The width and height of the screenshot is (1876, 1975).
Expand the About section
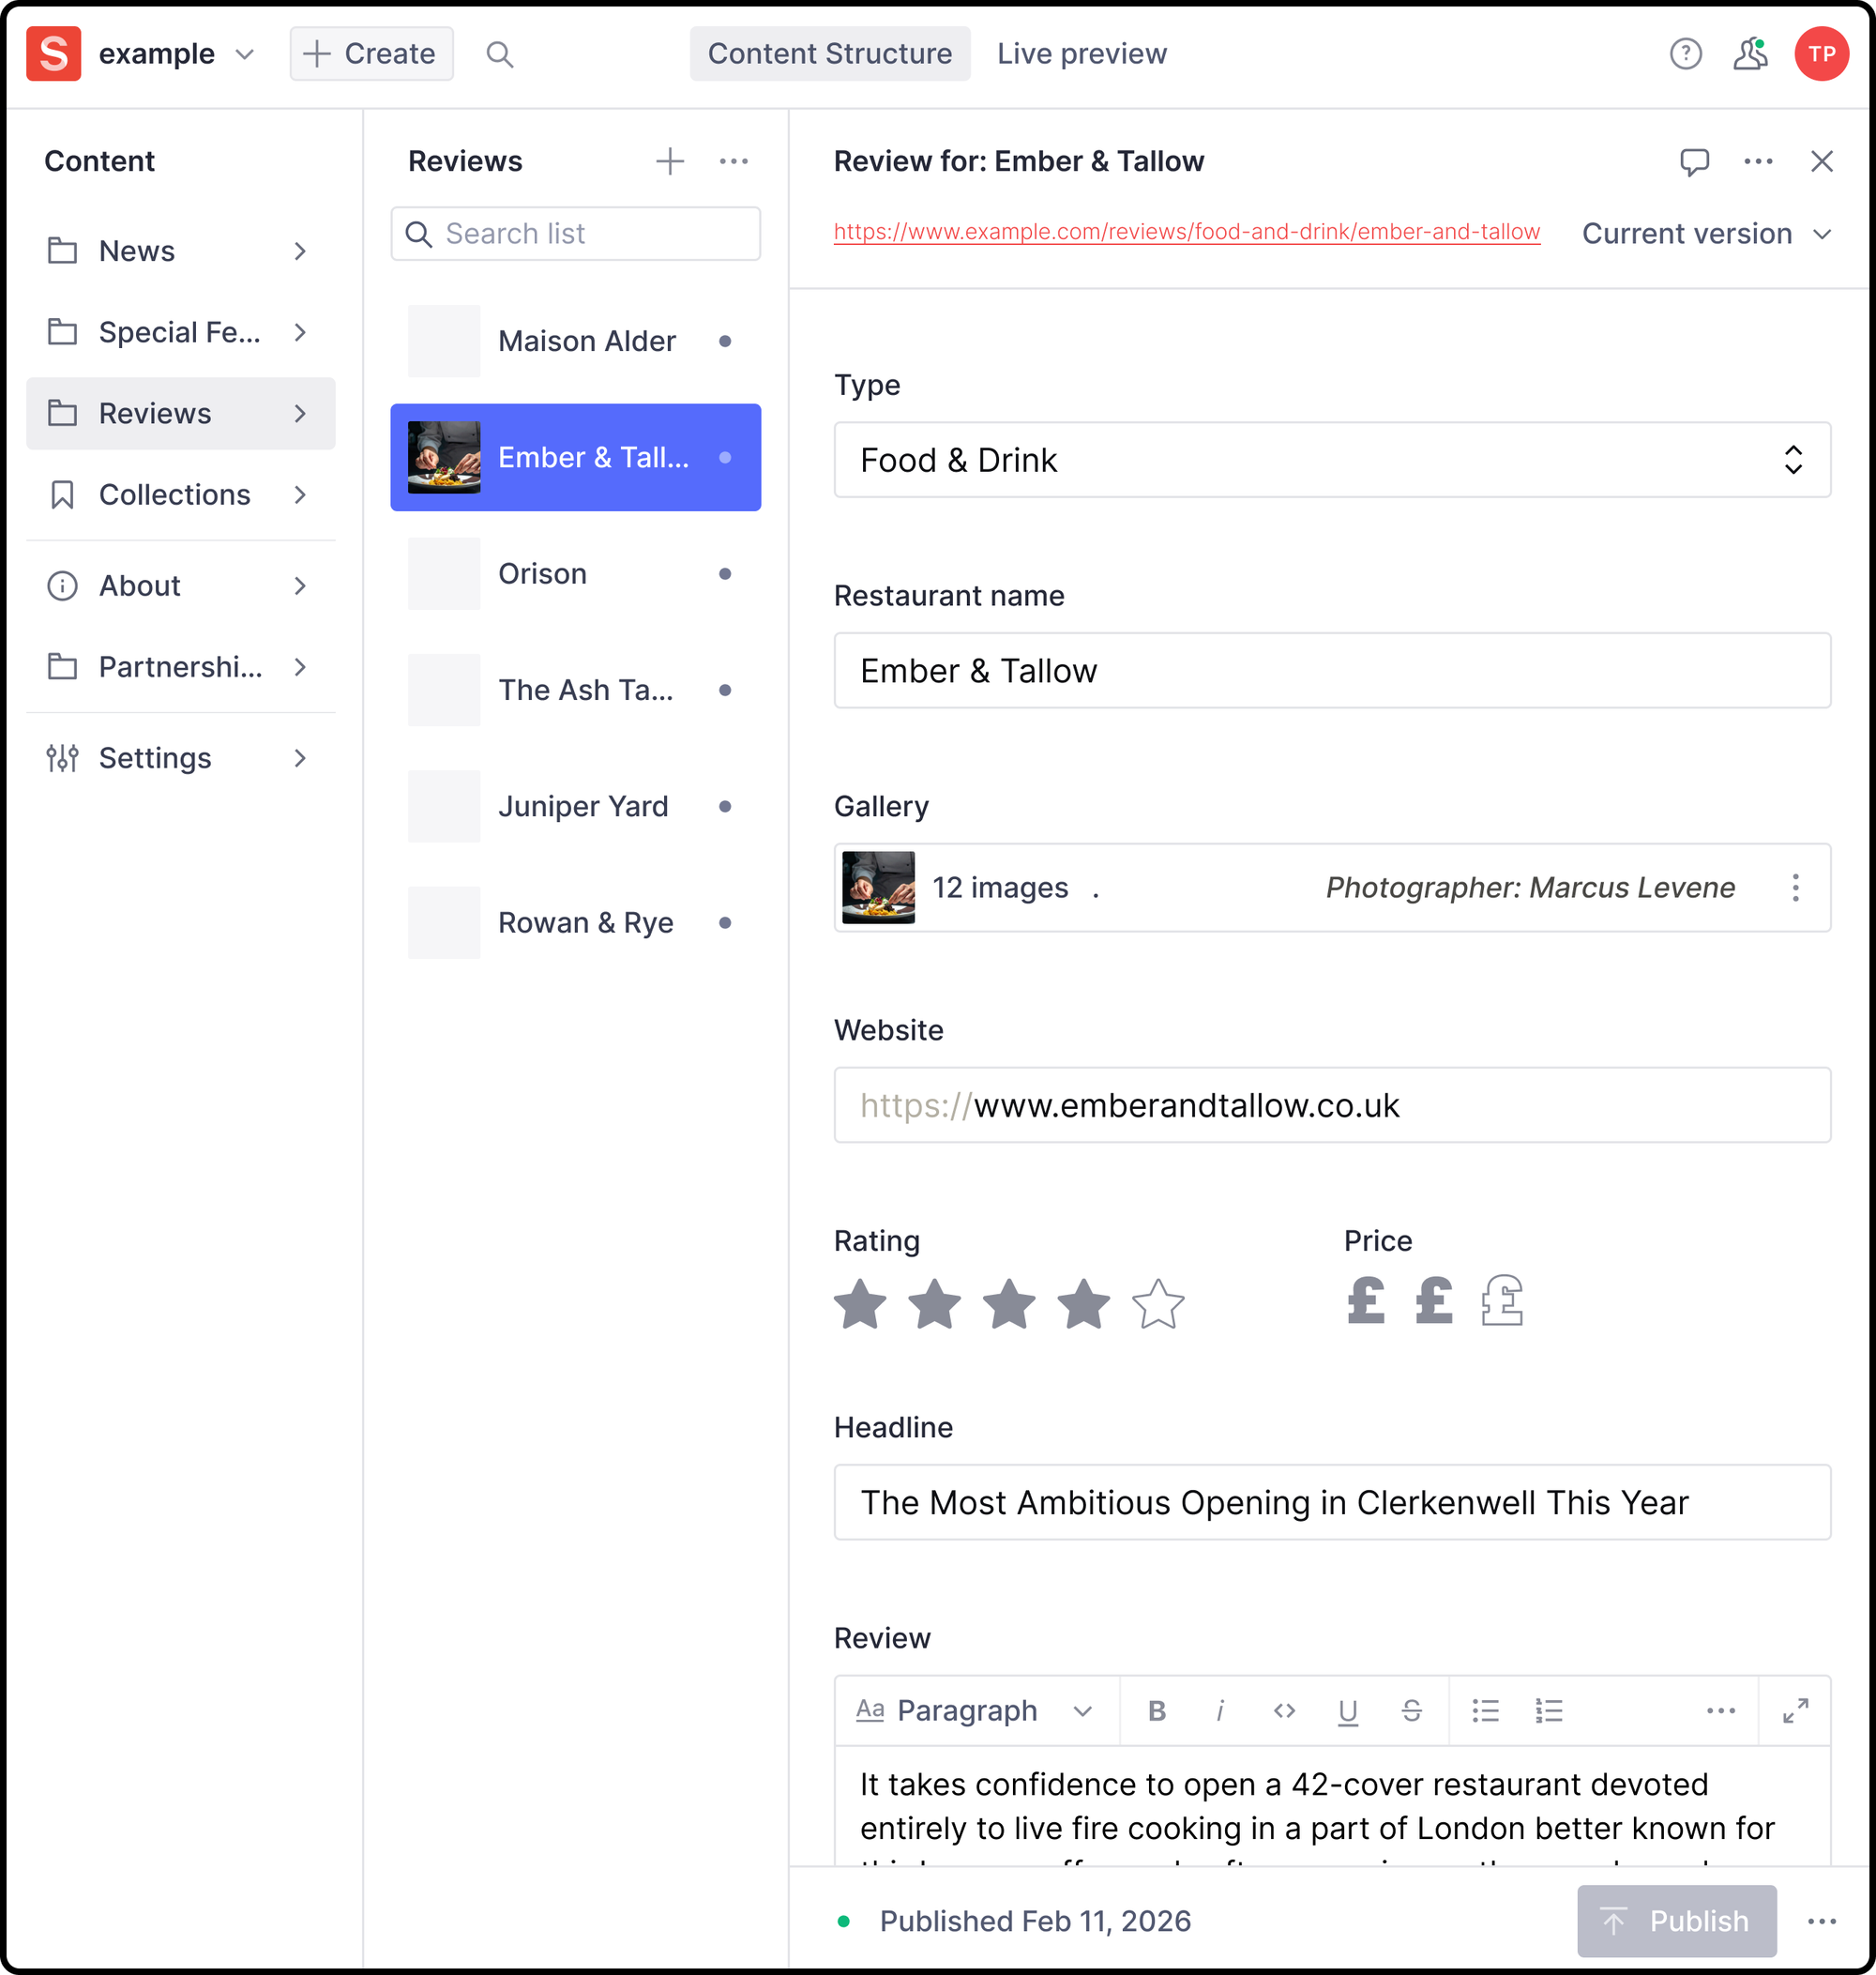point(180,586)
